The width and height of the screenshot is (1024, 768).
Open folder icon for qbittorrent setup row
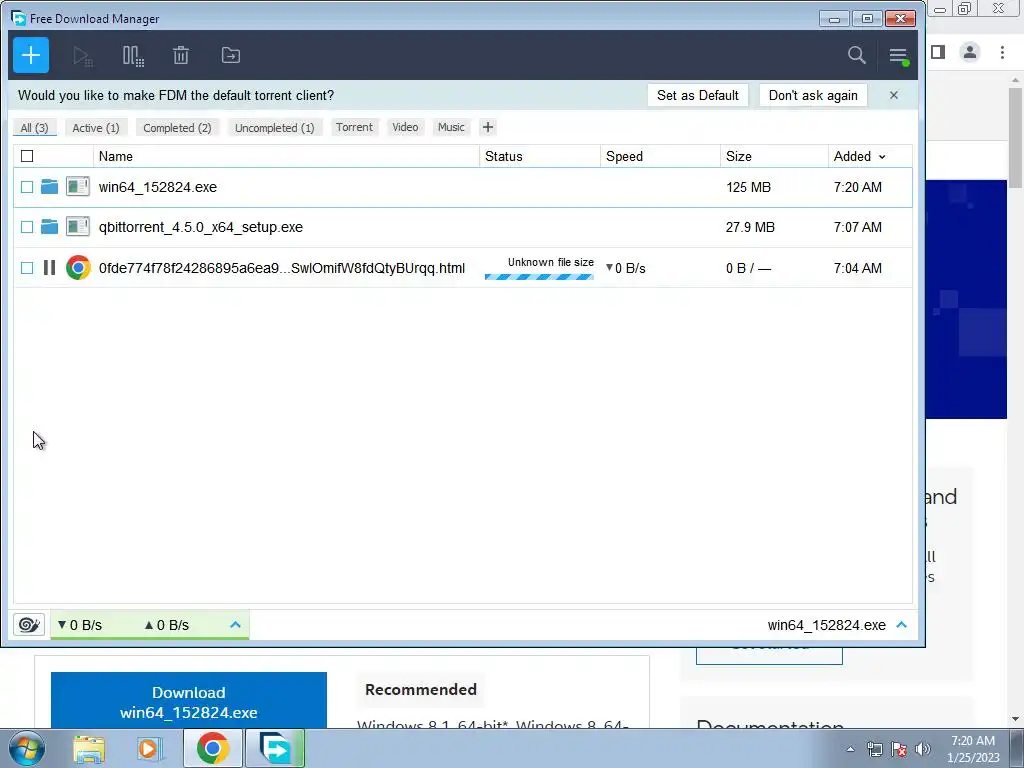pos(49,227)
